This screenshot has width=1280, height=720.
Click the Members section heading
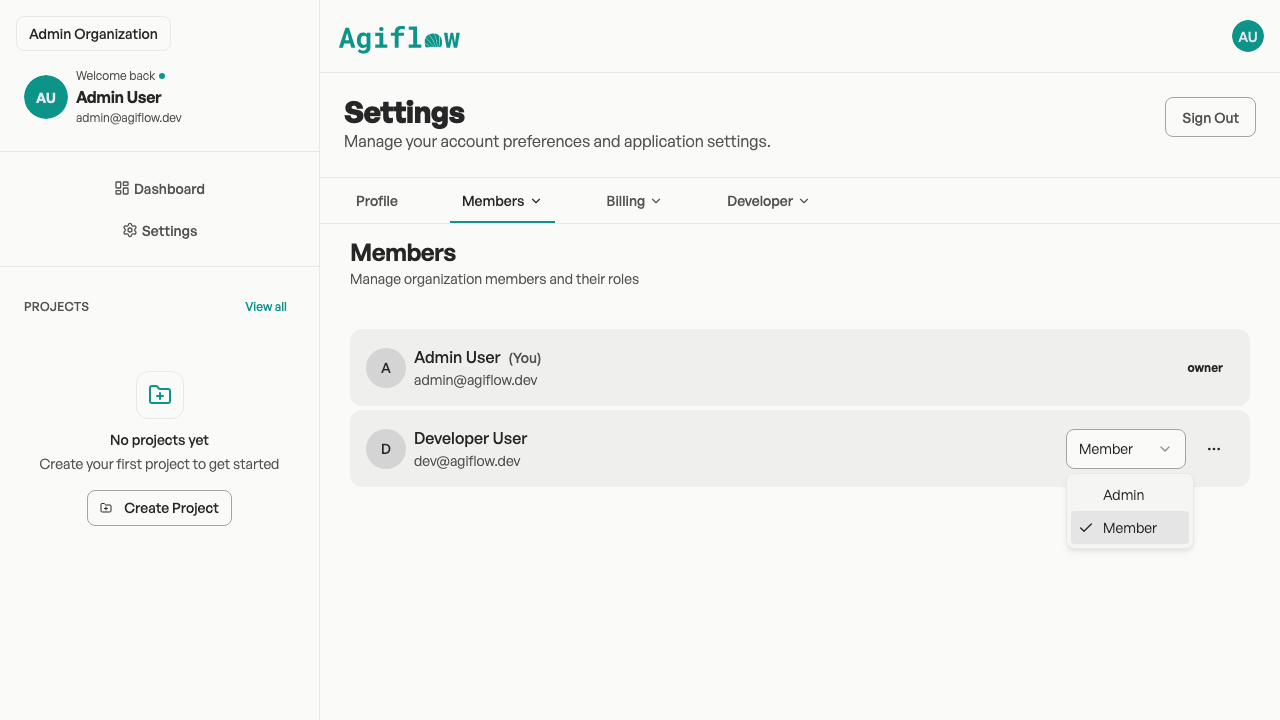[x=403, y=252]
